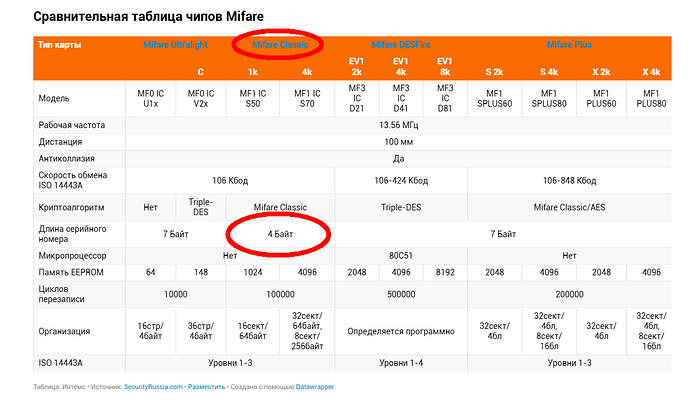
Task: Select model cell 'MF1 SPLUS60'
Action: pyautogui.click(x=495, y=99)
